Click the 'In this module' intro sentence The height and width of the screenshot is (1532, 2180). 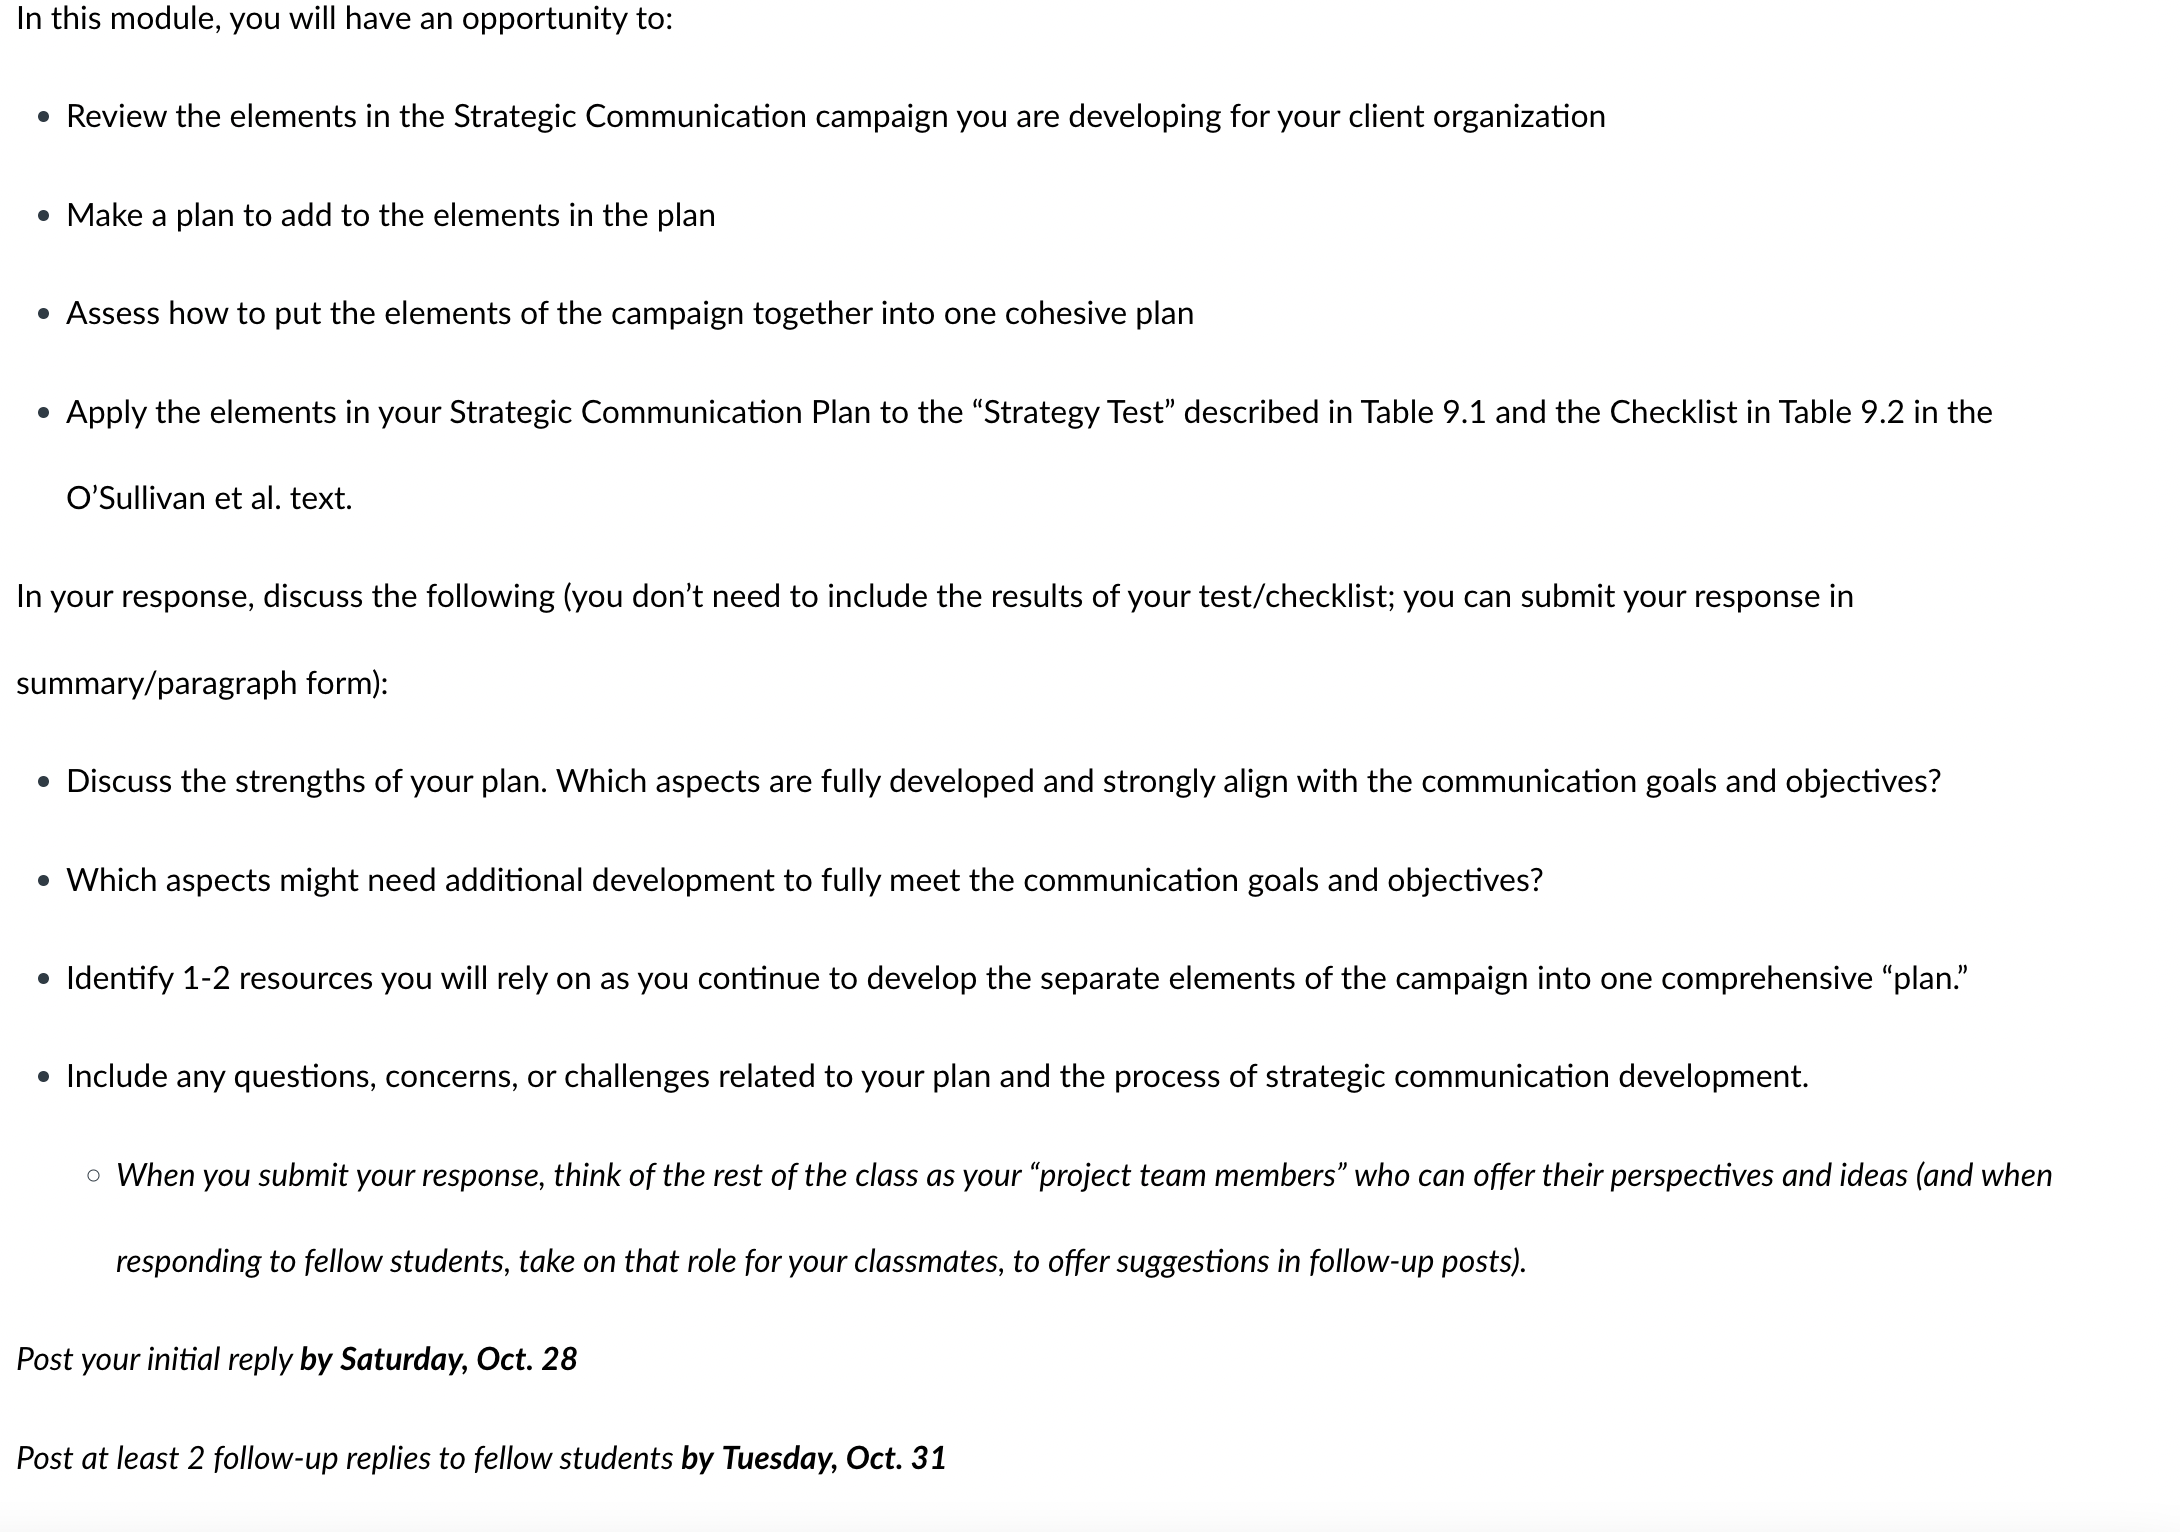344,19
